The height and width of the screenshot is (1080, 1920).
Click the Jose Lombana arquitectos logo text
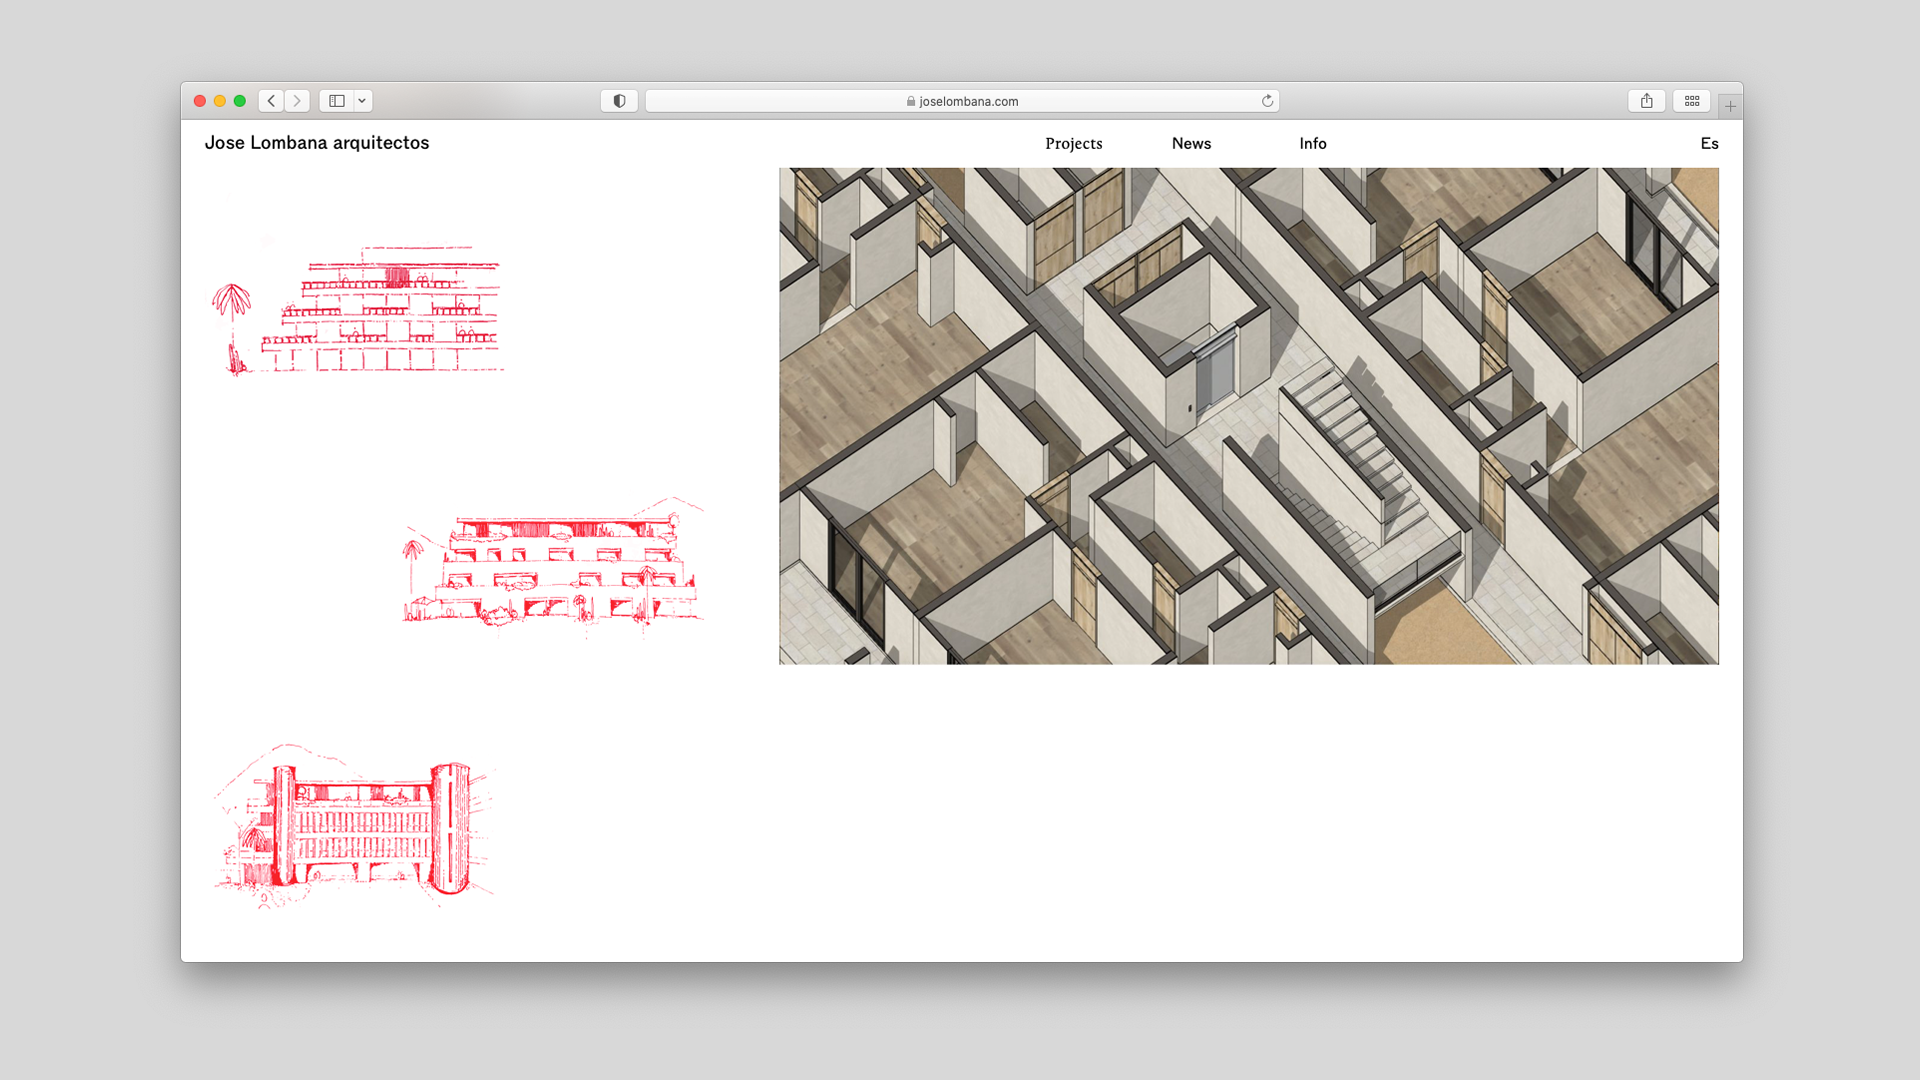point(317,143)
